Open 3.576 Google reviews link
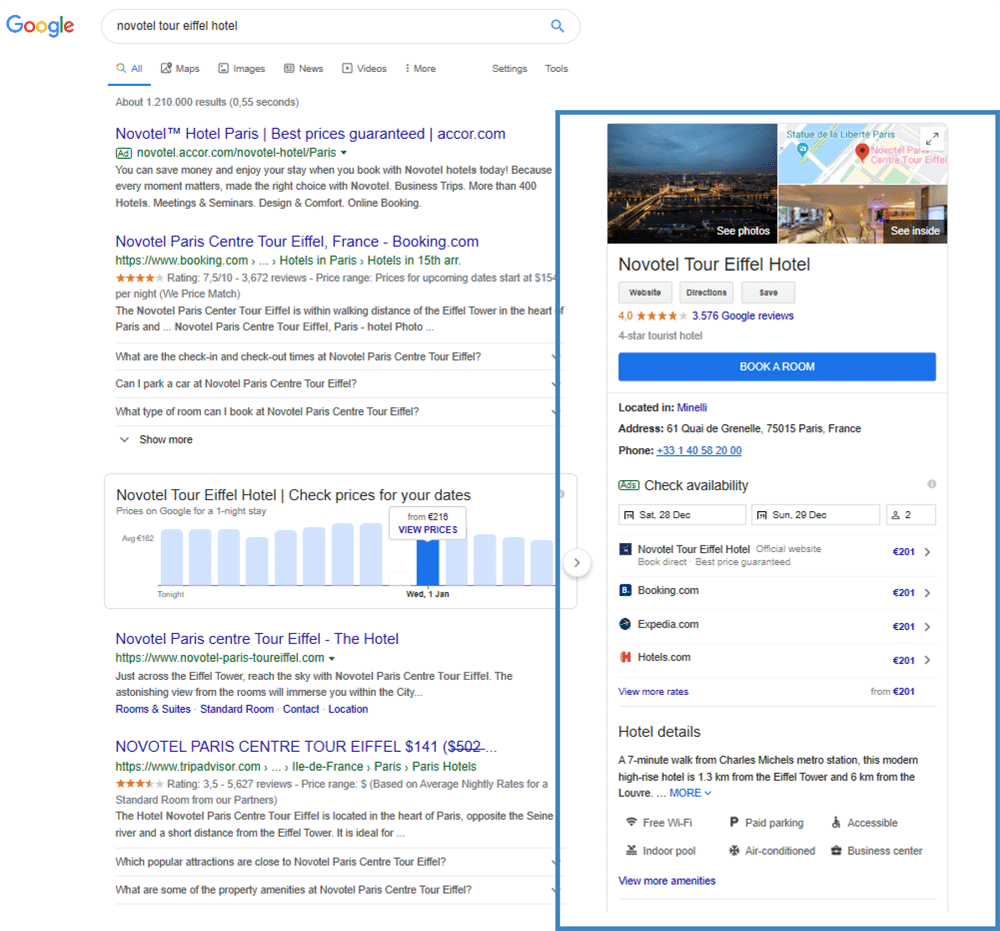This screenshot has height=931, width=1000. (742, 316)
